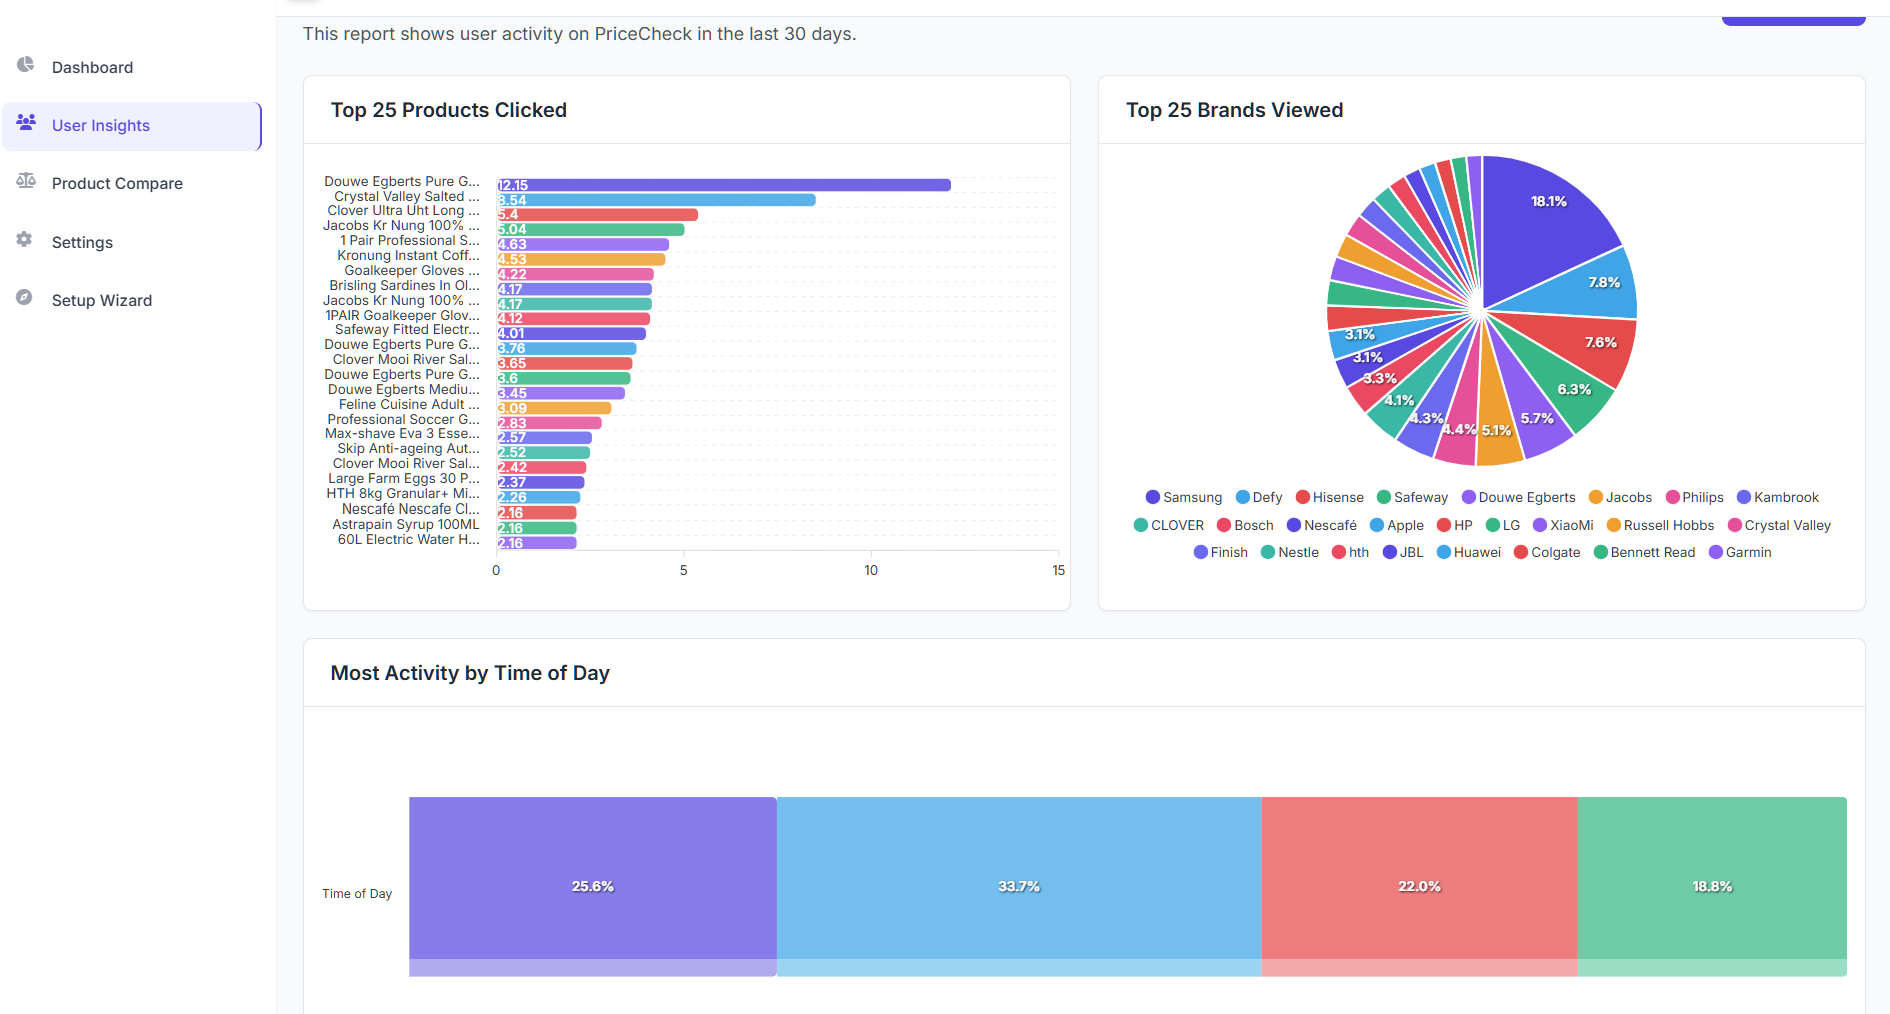
Task: Toggle Kambrook legend entry
Action: [1778, 497]
